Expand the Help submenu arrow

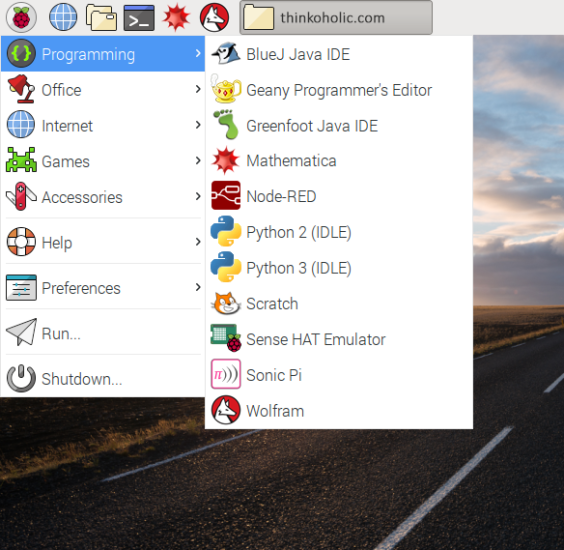click(x=198, y=242)
